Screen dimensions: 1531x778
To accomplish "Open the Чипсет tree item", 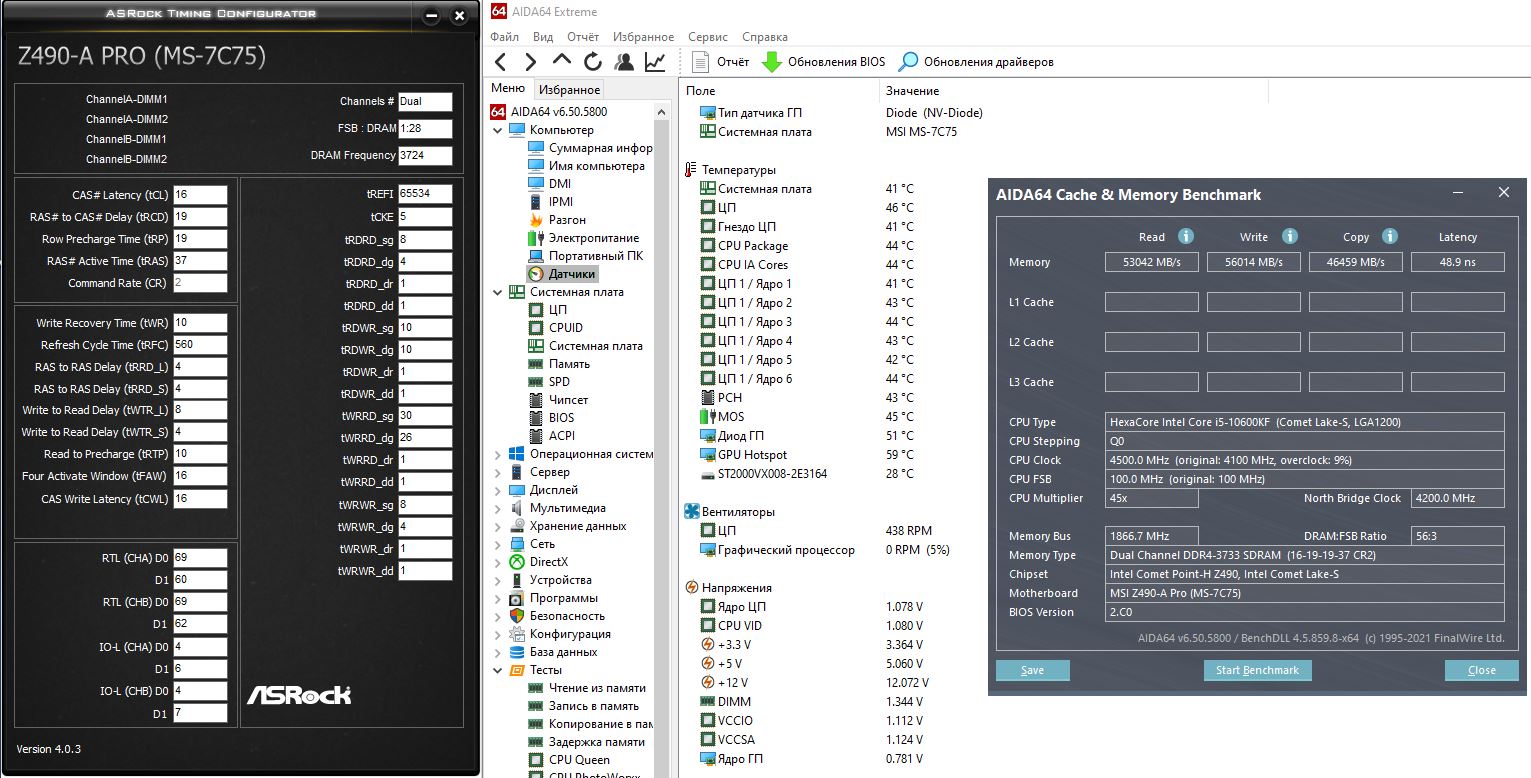I will tap(558, 399).
